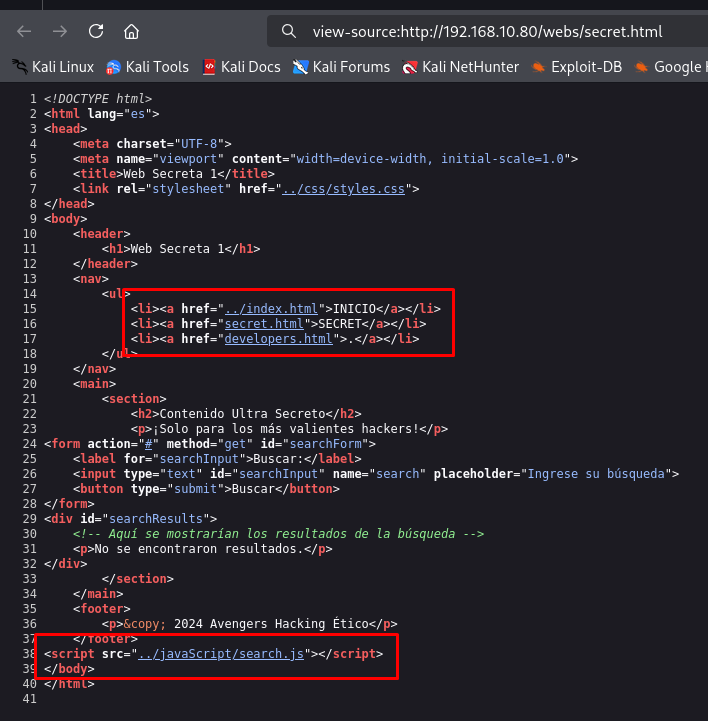The height and width of the screenshot is (721, 708).
Task: Click the Kali Tools bookmark icon
Action: tap(113, 68)
